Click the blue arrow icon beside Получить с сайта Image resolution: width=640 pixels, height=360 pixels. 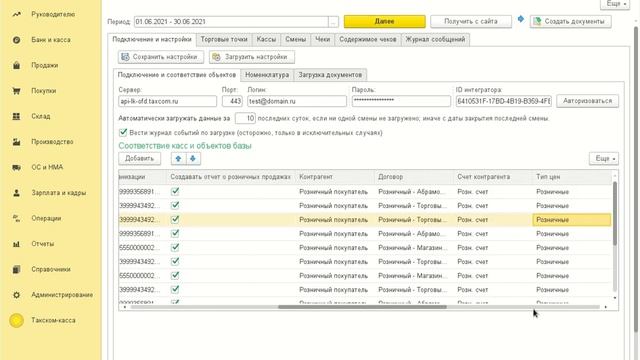coord(521,19)
